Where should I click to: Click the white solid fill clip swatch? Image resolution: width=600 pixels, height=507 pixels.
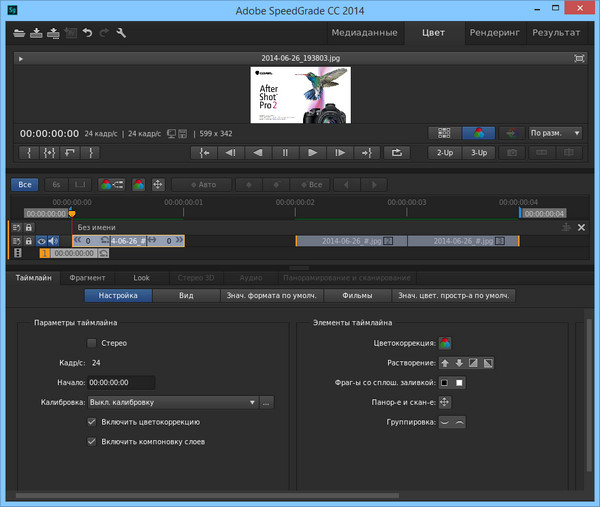point(460,382)
